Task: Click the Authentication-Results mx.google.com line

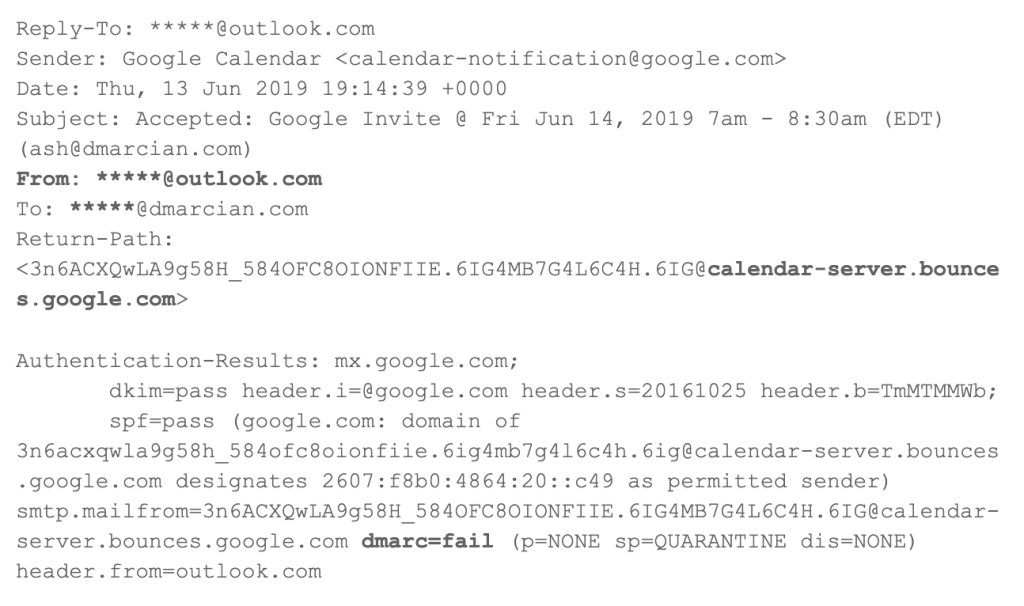Action: click(267, 361)
